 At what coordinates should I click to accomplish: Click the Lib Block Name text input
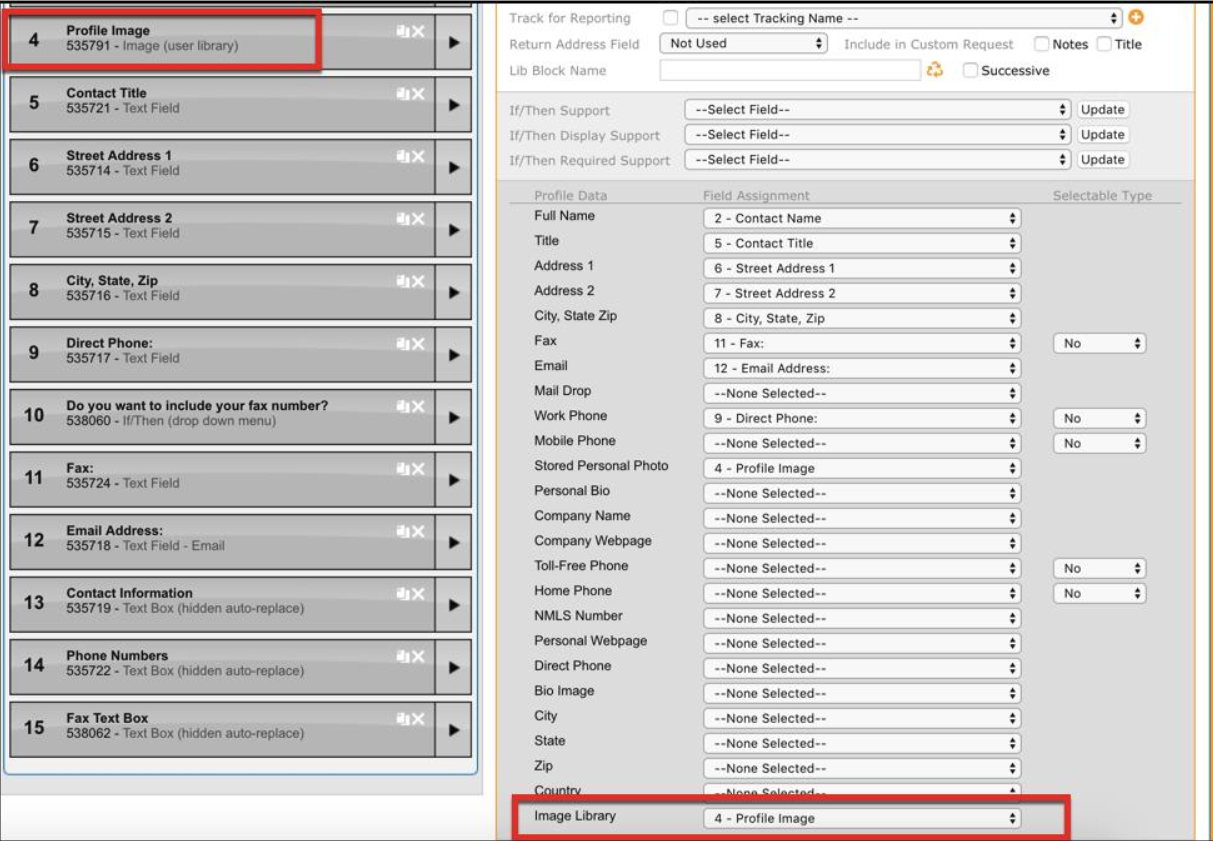click(x=790, y=70)
